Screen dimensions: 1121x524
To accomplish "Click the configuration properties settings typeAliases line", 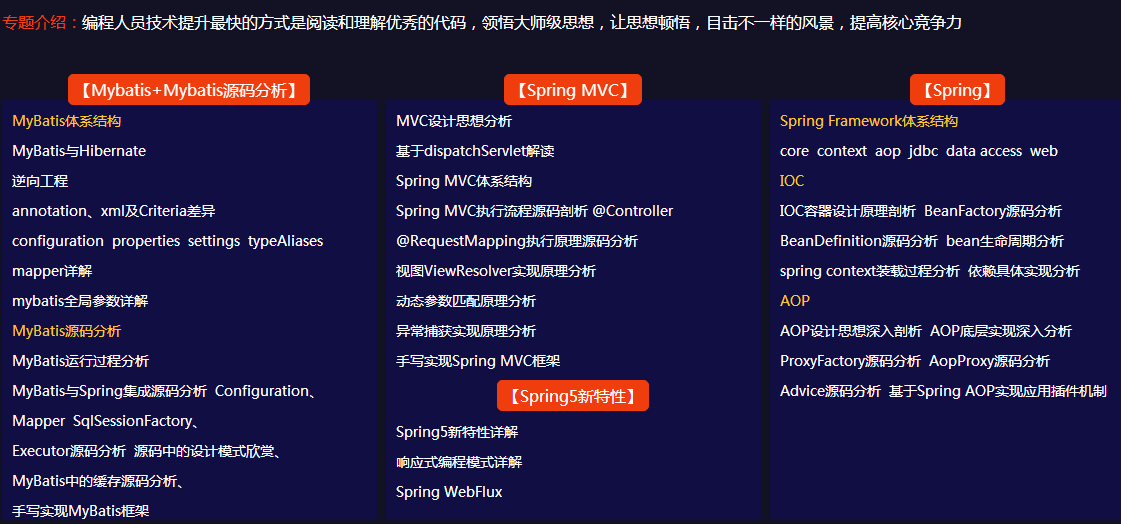I will tap(167, 242).
